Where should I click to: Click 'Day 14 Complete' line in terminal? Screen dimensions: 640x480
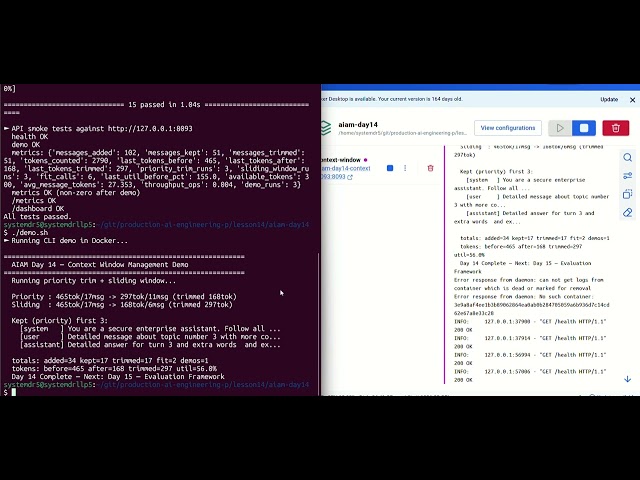(118, 377)
